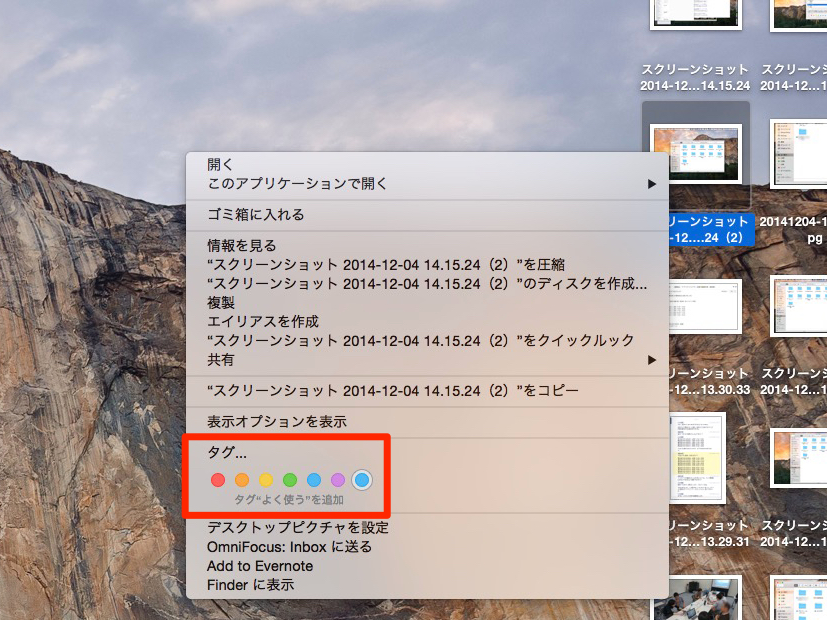Select OmniFocus: Inbox に送る
The image size is (827, 620).
click(x=427, y=547)
